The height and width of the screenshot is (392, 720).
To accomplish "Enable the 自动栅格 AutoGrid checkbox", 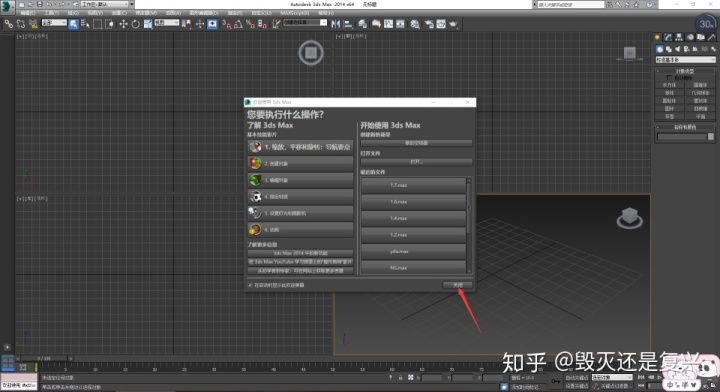I will coord(669,78).
